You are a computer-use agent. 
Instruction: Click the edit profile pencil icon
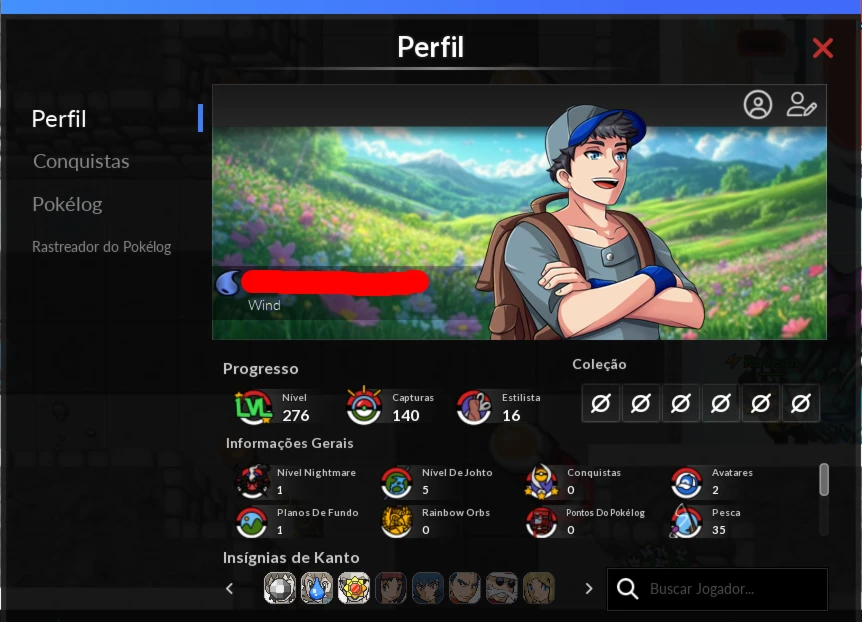[x=801, y=104]
